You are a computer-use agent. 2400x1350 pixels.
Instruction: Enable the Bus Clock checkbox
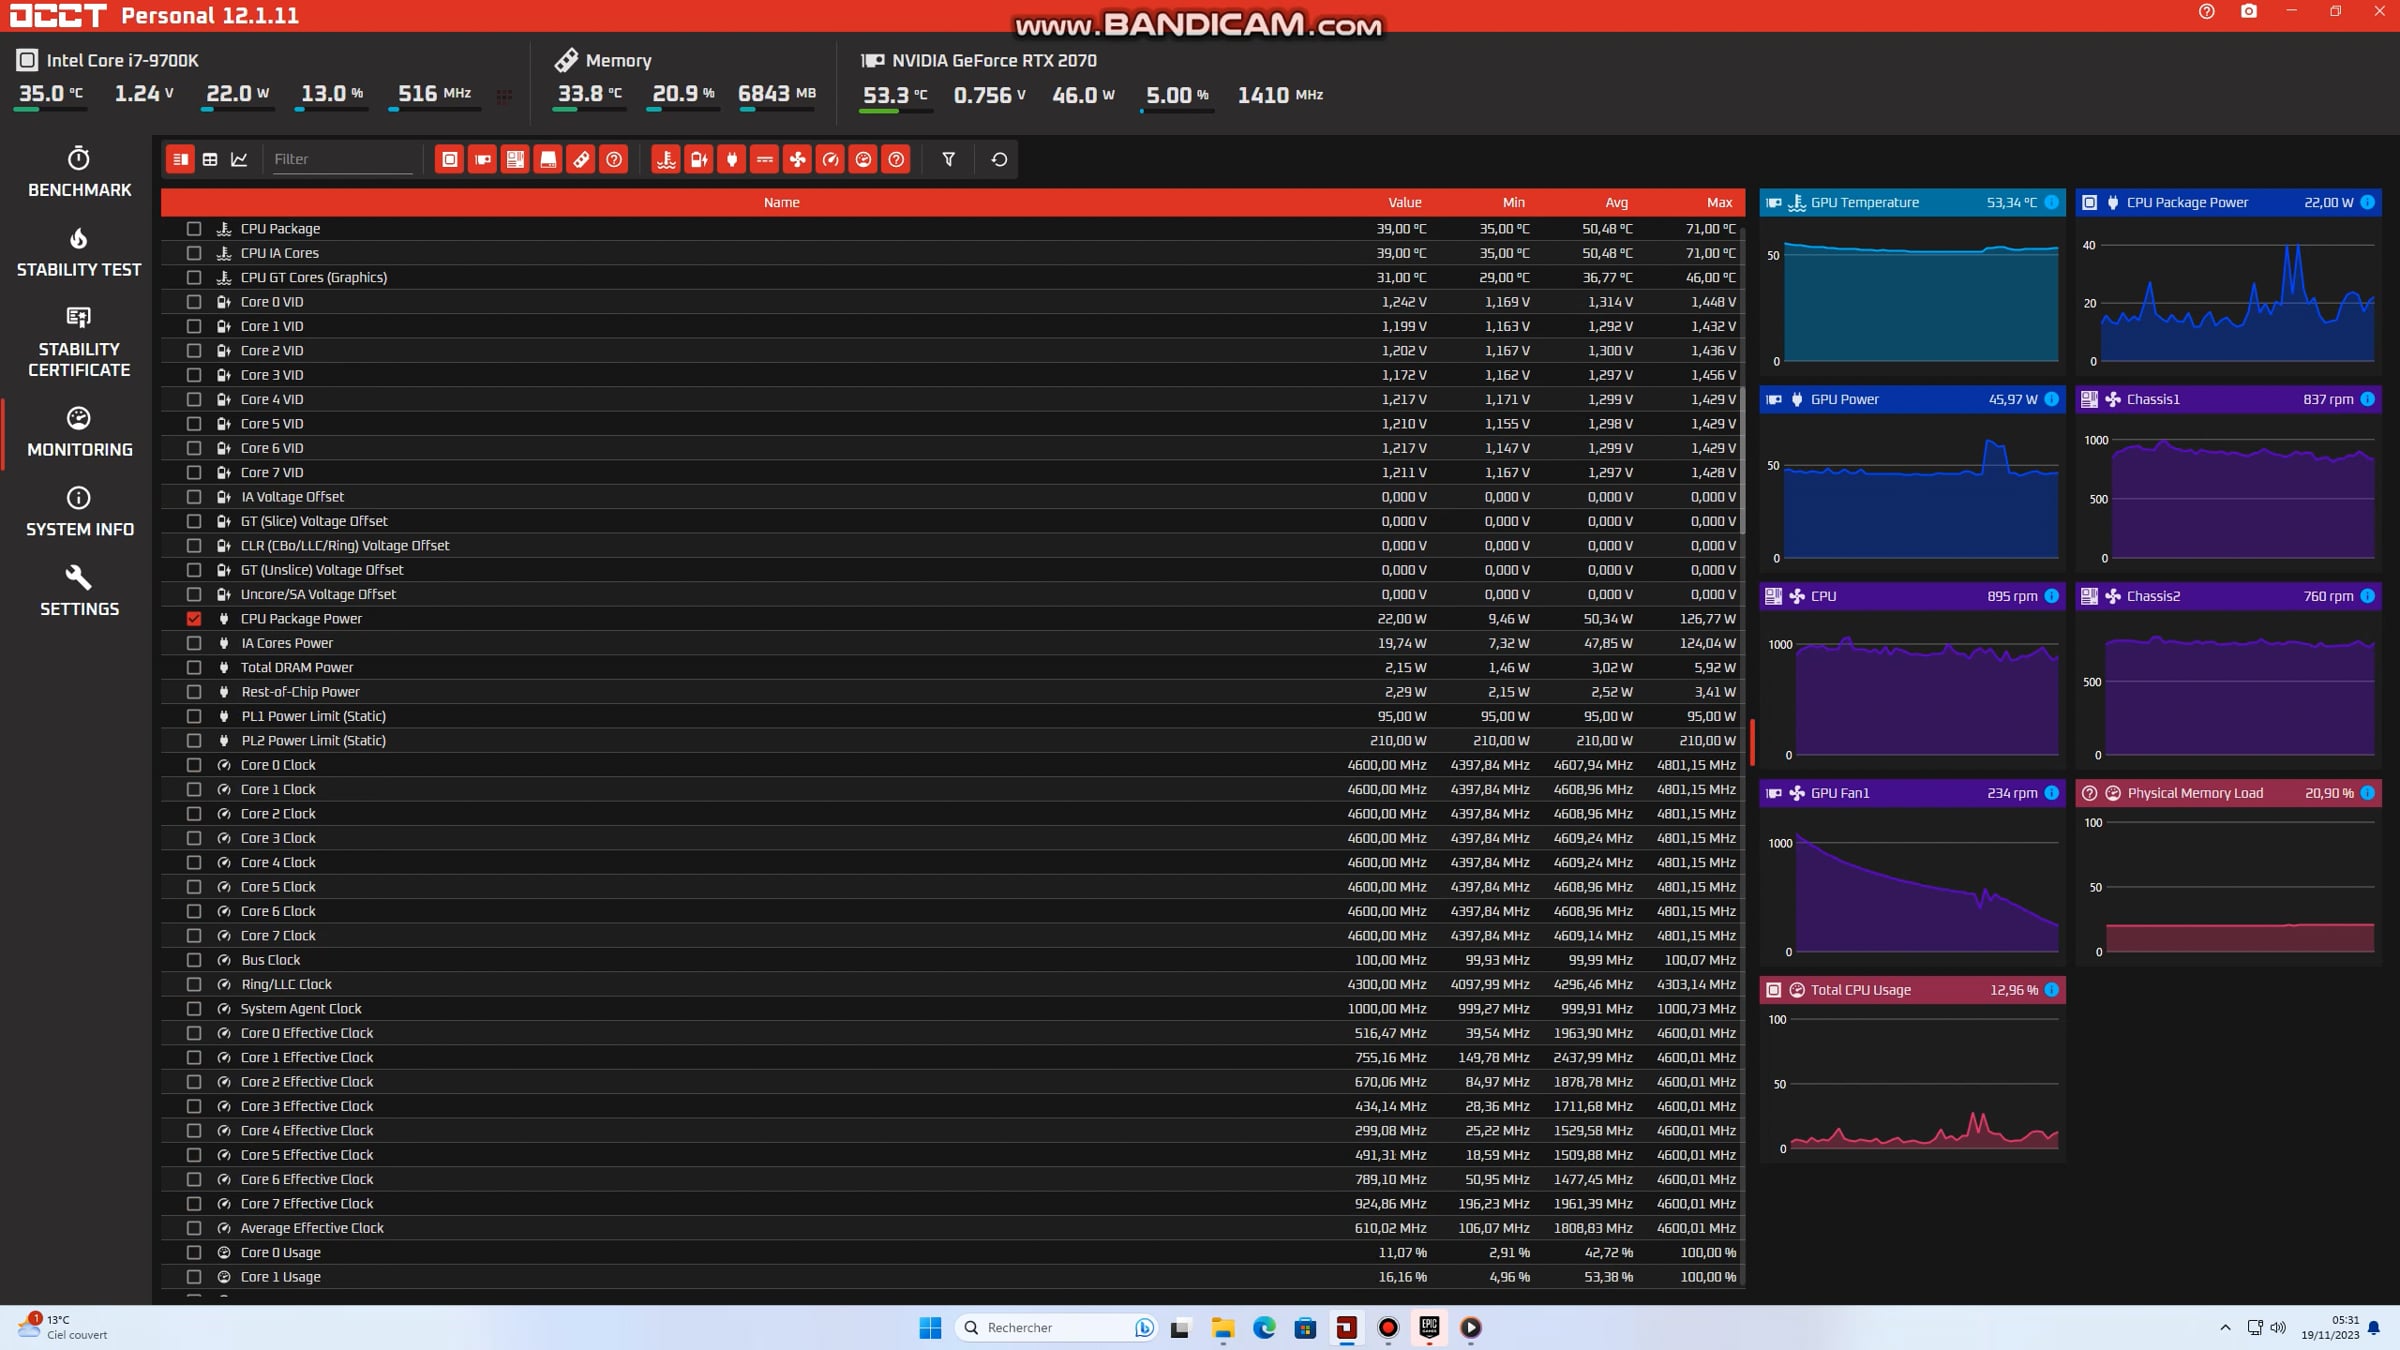(x=194, y=960)
